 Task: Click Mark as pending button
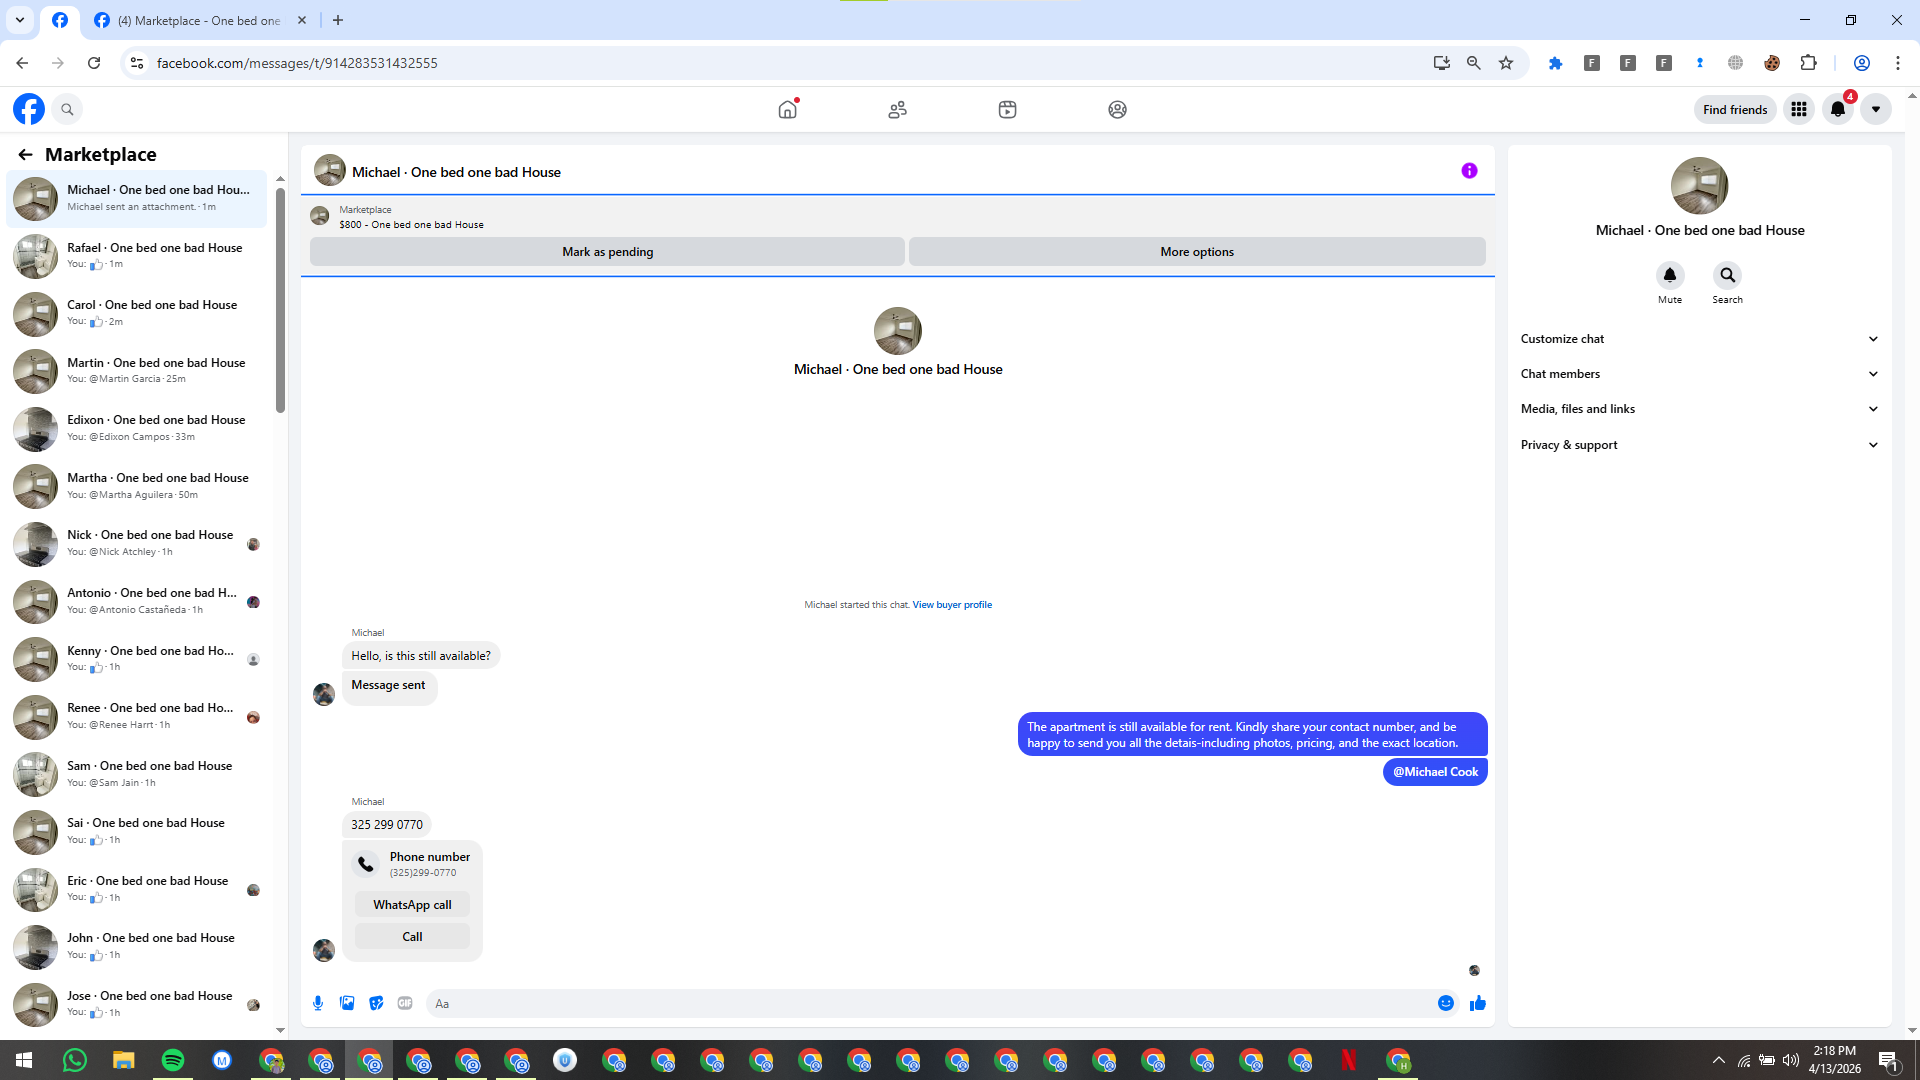pyautogui.click(x=607, y=252)
